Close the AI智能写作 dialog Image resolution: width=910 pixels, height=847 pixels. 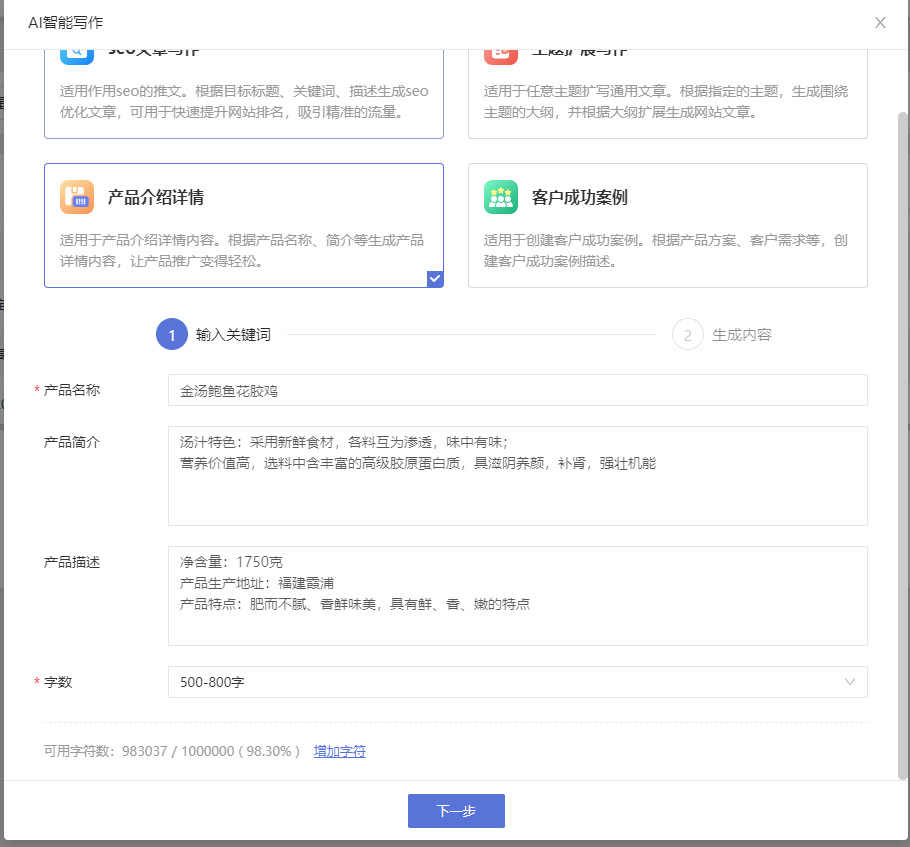pos(880,23)
